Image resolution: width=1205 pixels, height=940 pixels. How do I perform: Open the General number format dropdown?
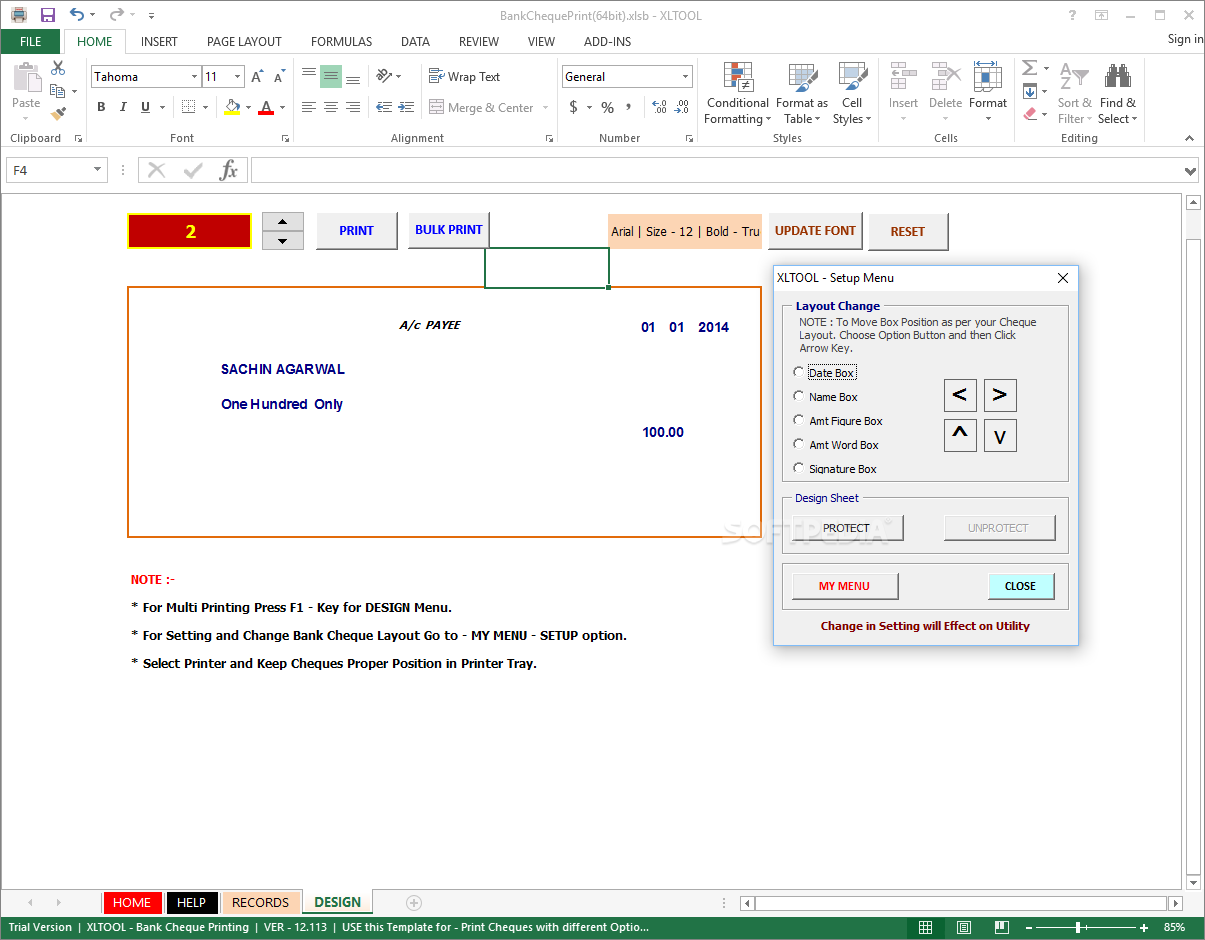pyautogui.click(x=686, y=77)
